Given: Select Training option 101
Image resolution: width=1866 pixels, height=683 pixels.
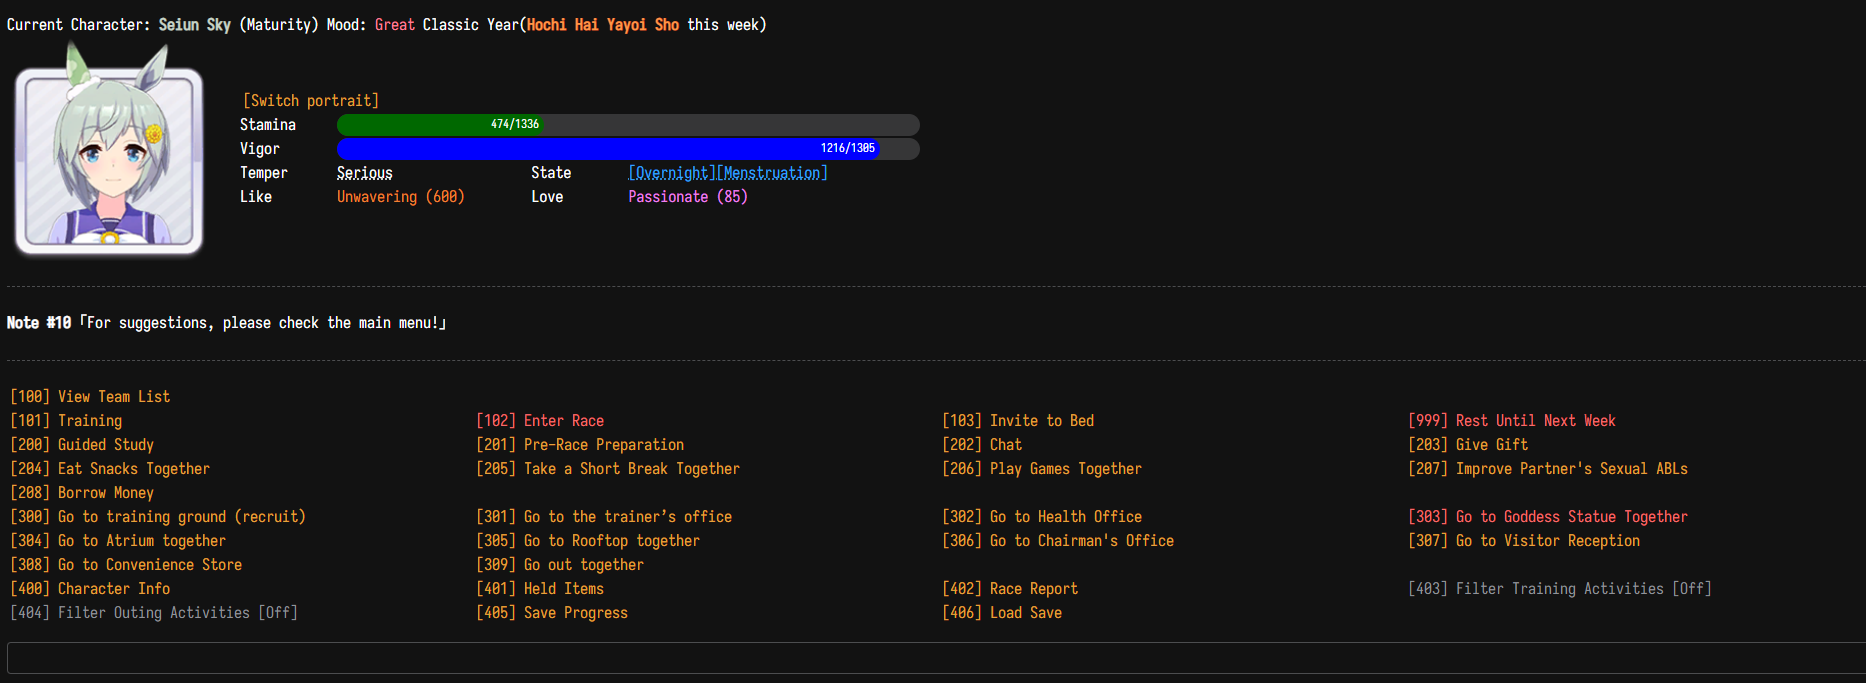Looking at the screenshot, I should click(66, 421).
